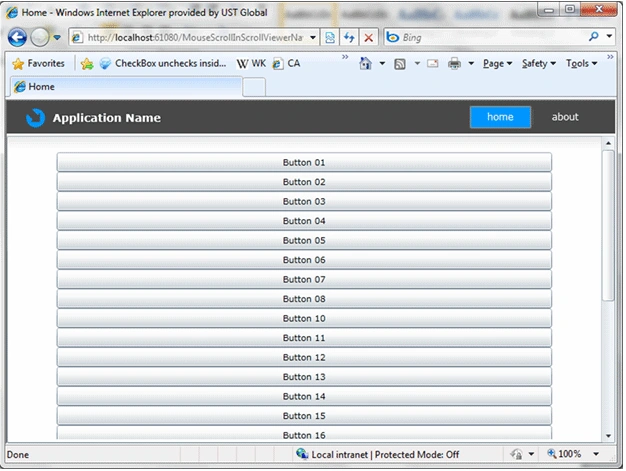Click Button 03
The width and height of the screenshot is (626, 471).
[304, 202]
